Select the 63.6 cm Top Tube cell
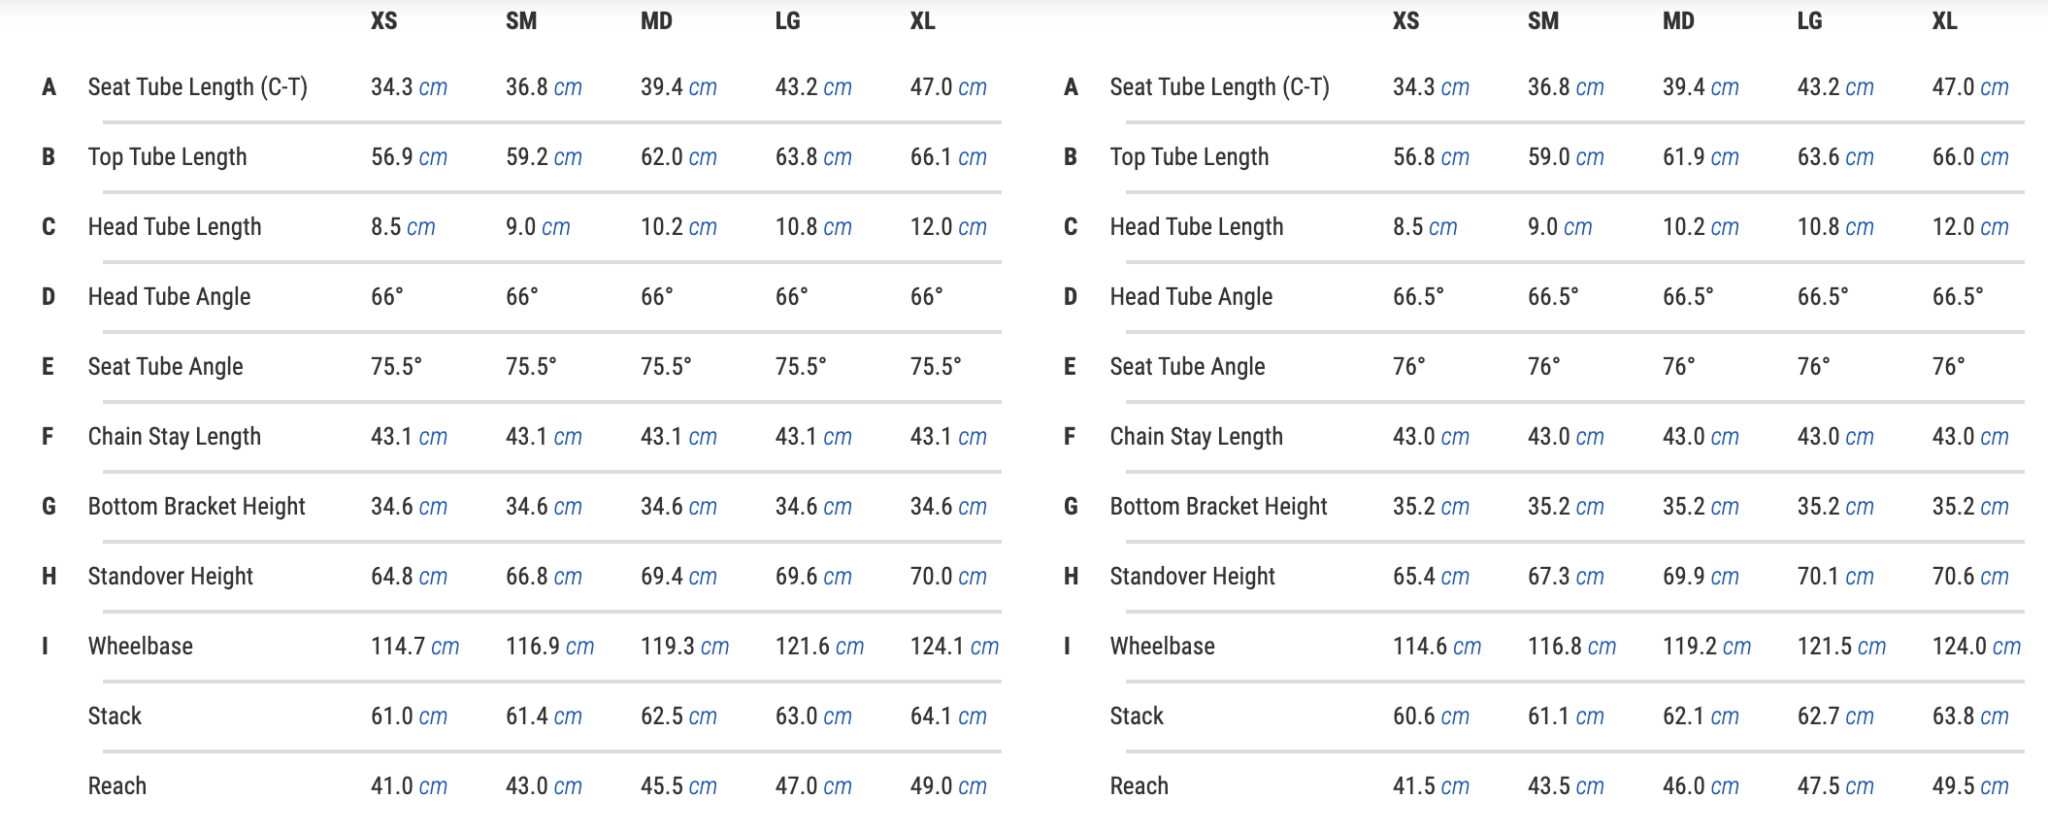The width and height of the screenshot is (2048, 833). [x=1834, y=157]
